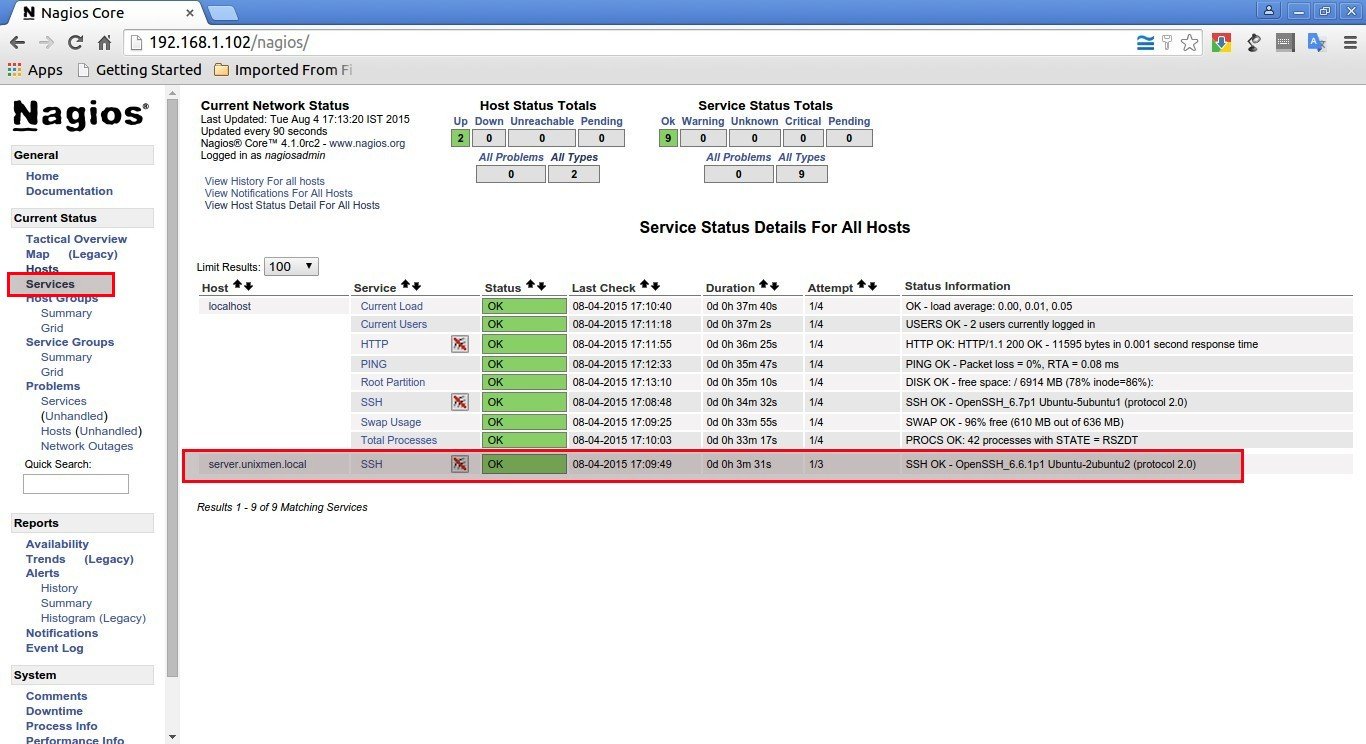
Task: Reload the Nagios page
Action: (x=75, y=43)
